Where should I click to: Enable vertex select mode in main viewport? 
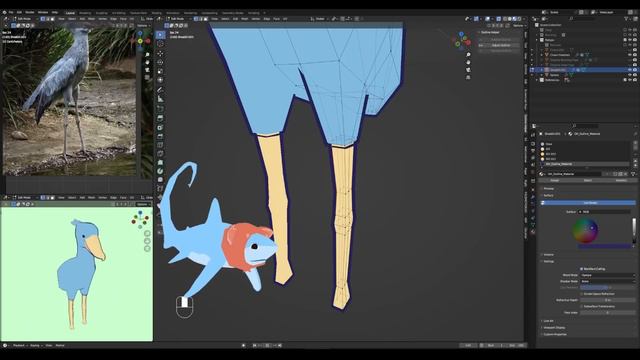tap(196, 19)
